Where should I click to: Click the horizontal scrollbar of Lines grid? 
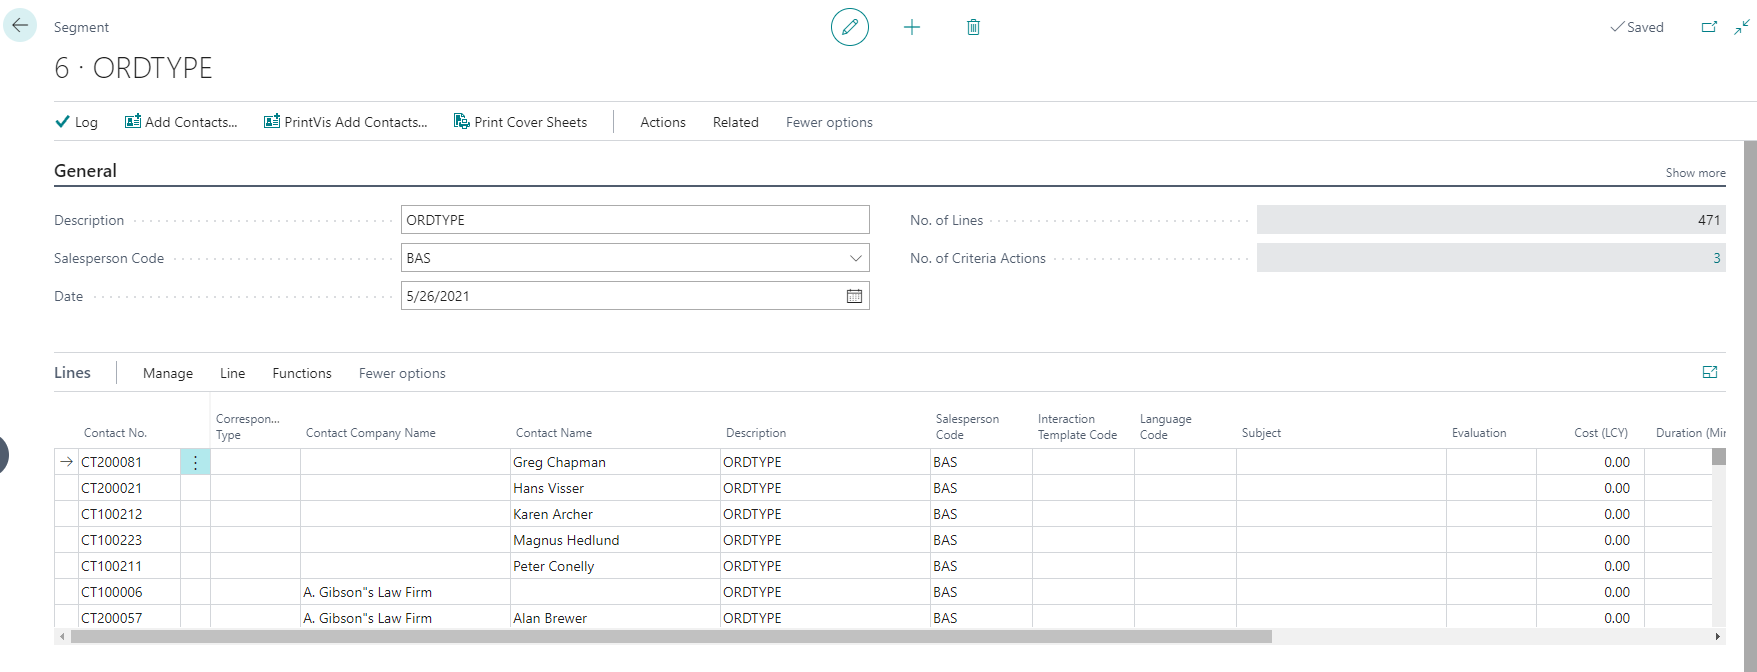tap(671, 637)
